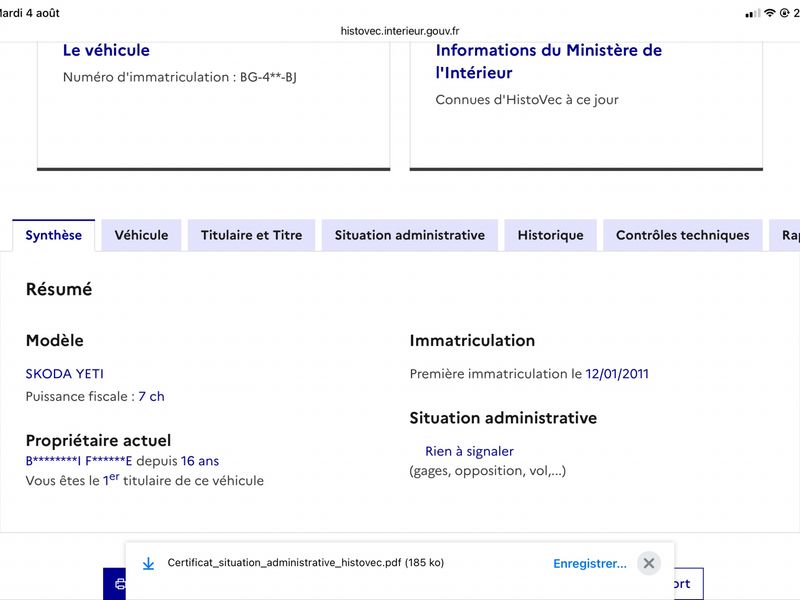800x600 pixels.
Task: Select the Situation administrative tab
Action: click(410, 235)
